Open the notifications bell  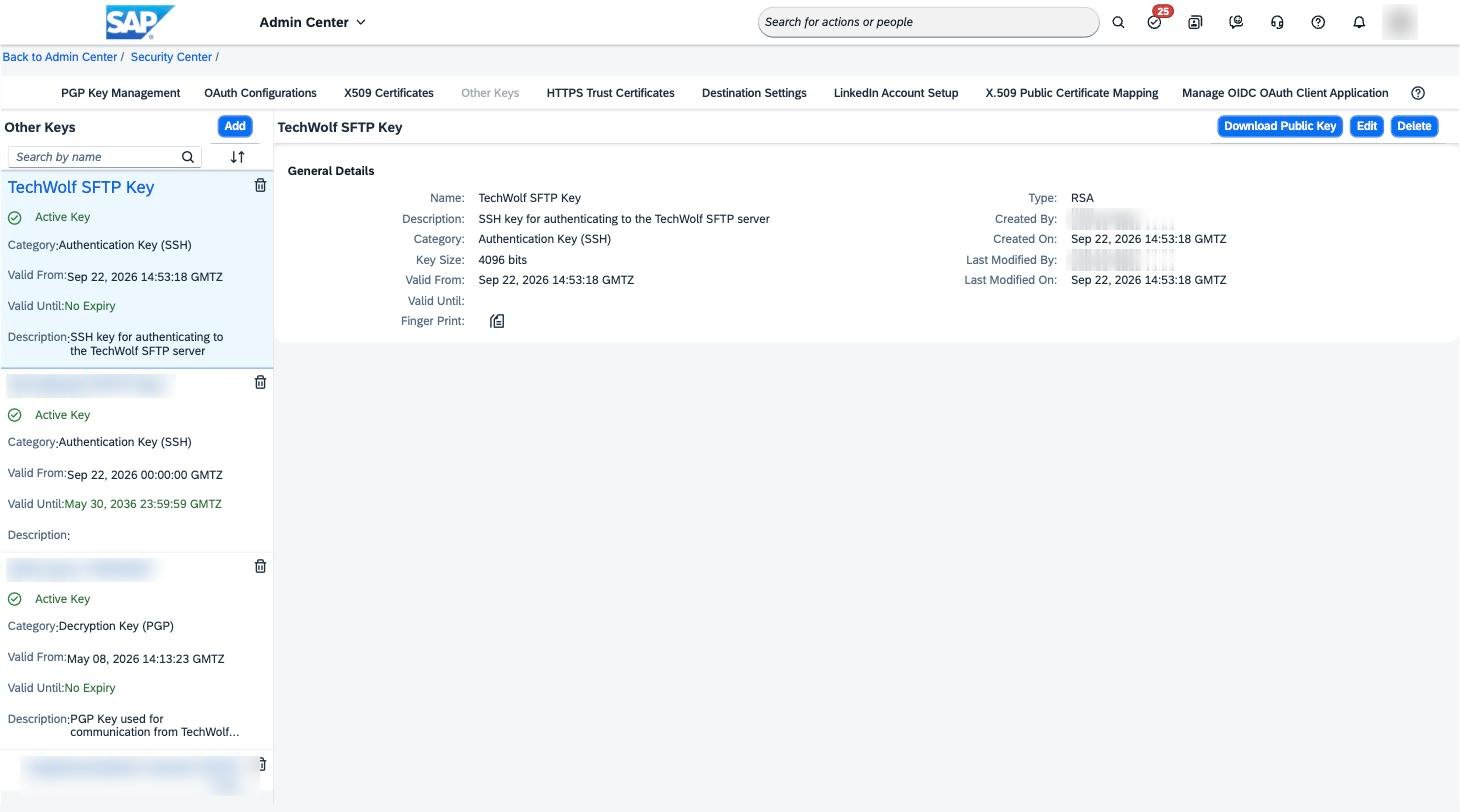click(1359, 22)
